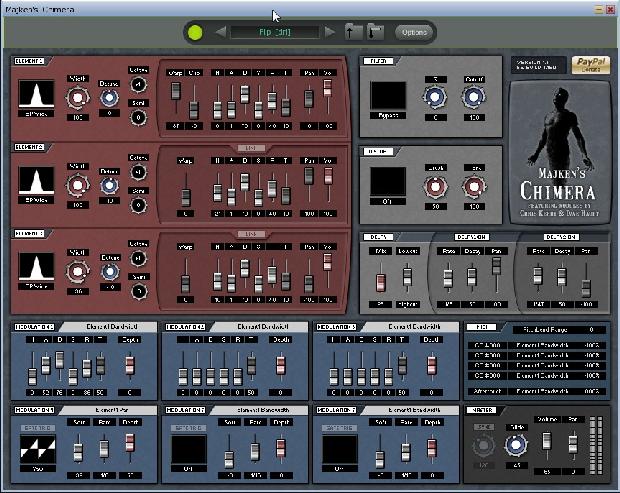620x493 pixels.
Task: Click the preset name display in top bar
Action: (275, 32)
